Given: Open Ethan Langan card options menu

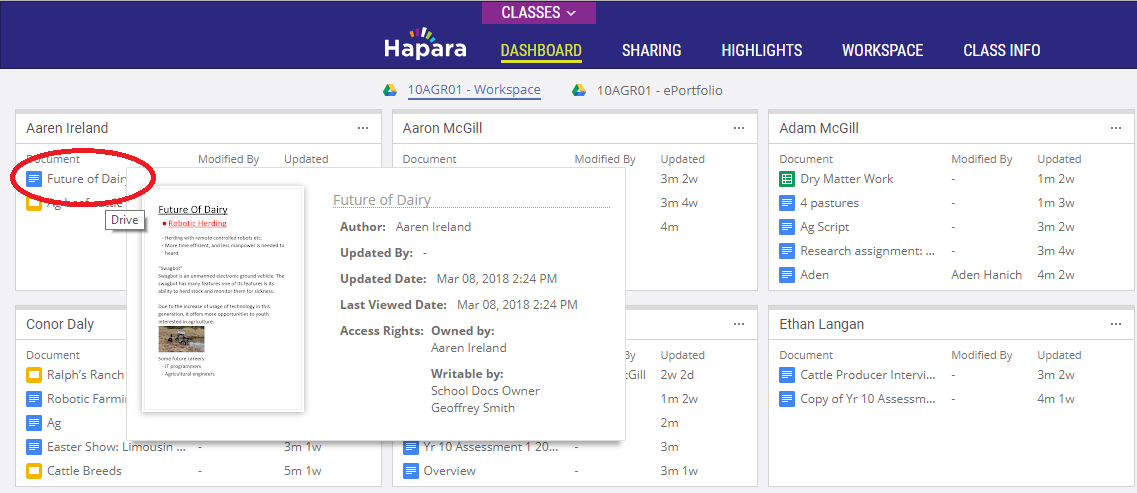Looking at the screenshot, I should click(x=1116, y=323).
